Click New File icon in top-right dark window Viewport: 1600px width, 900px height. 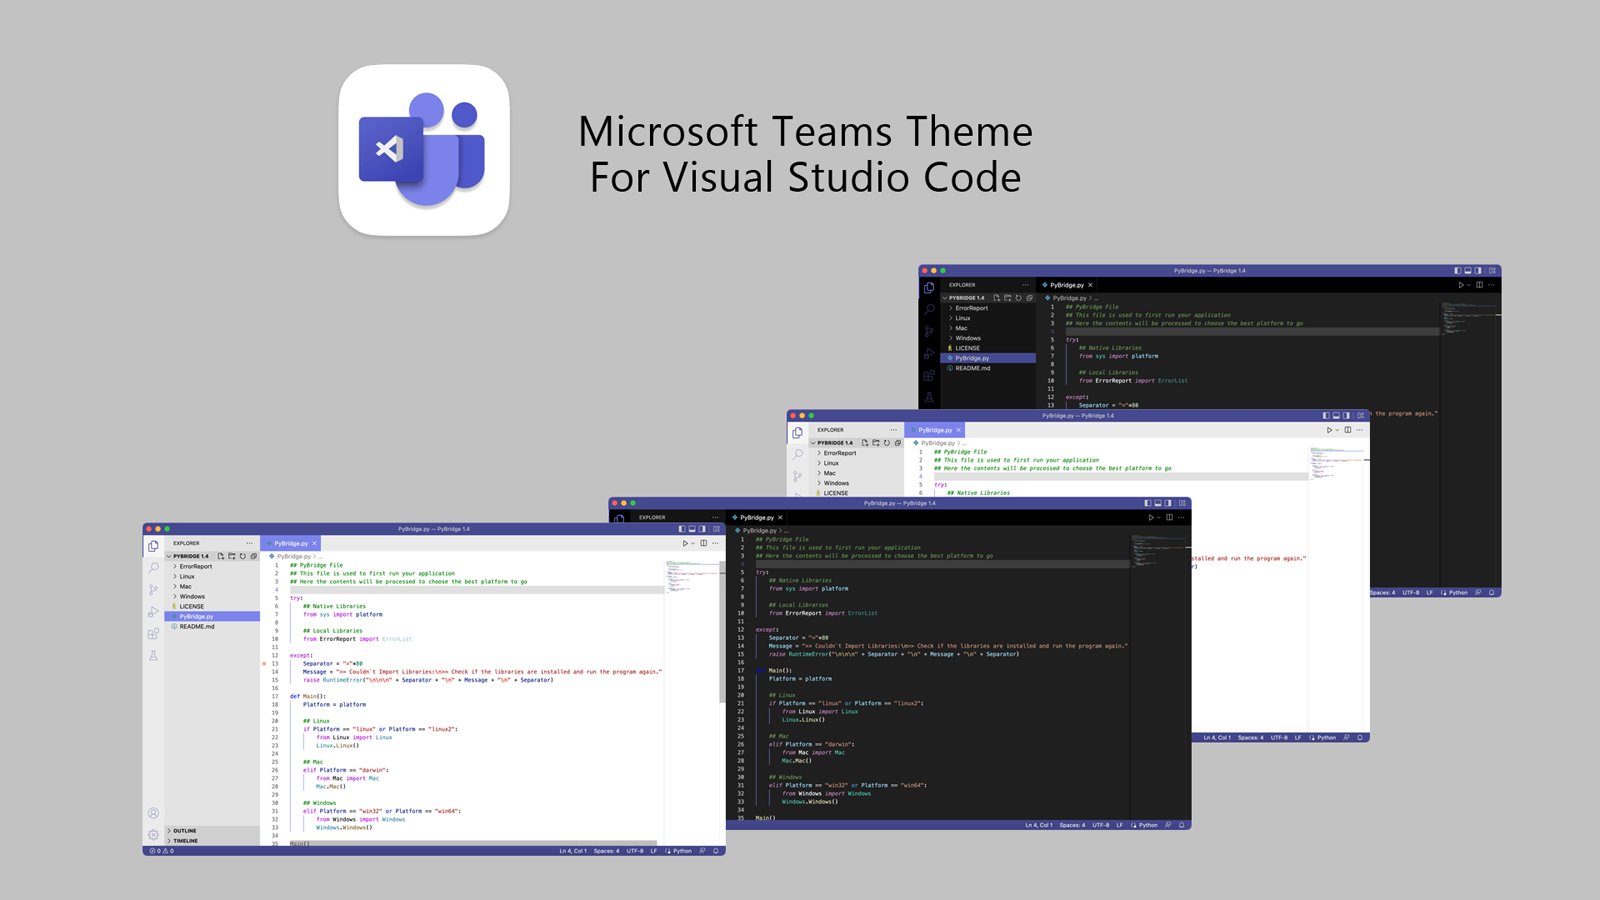[x=997, y=298]
